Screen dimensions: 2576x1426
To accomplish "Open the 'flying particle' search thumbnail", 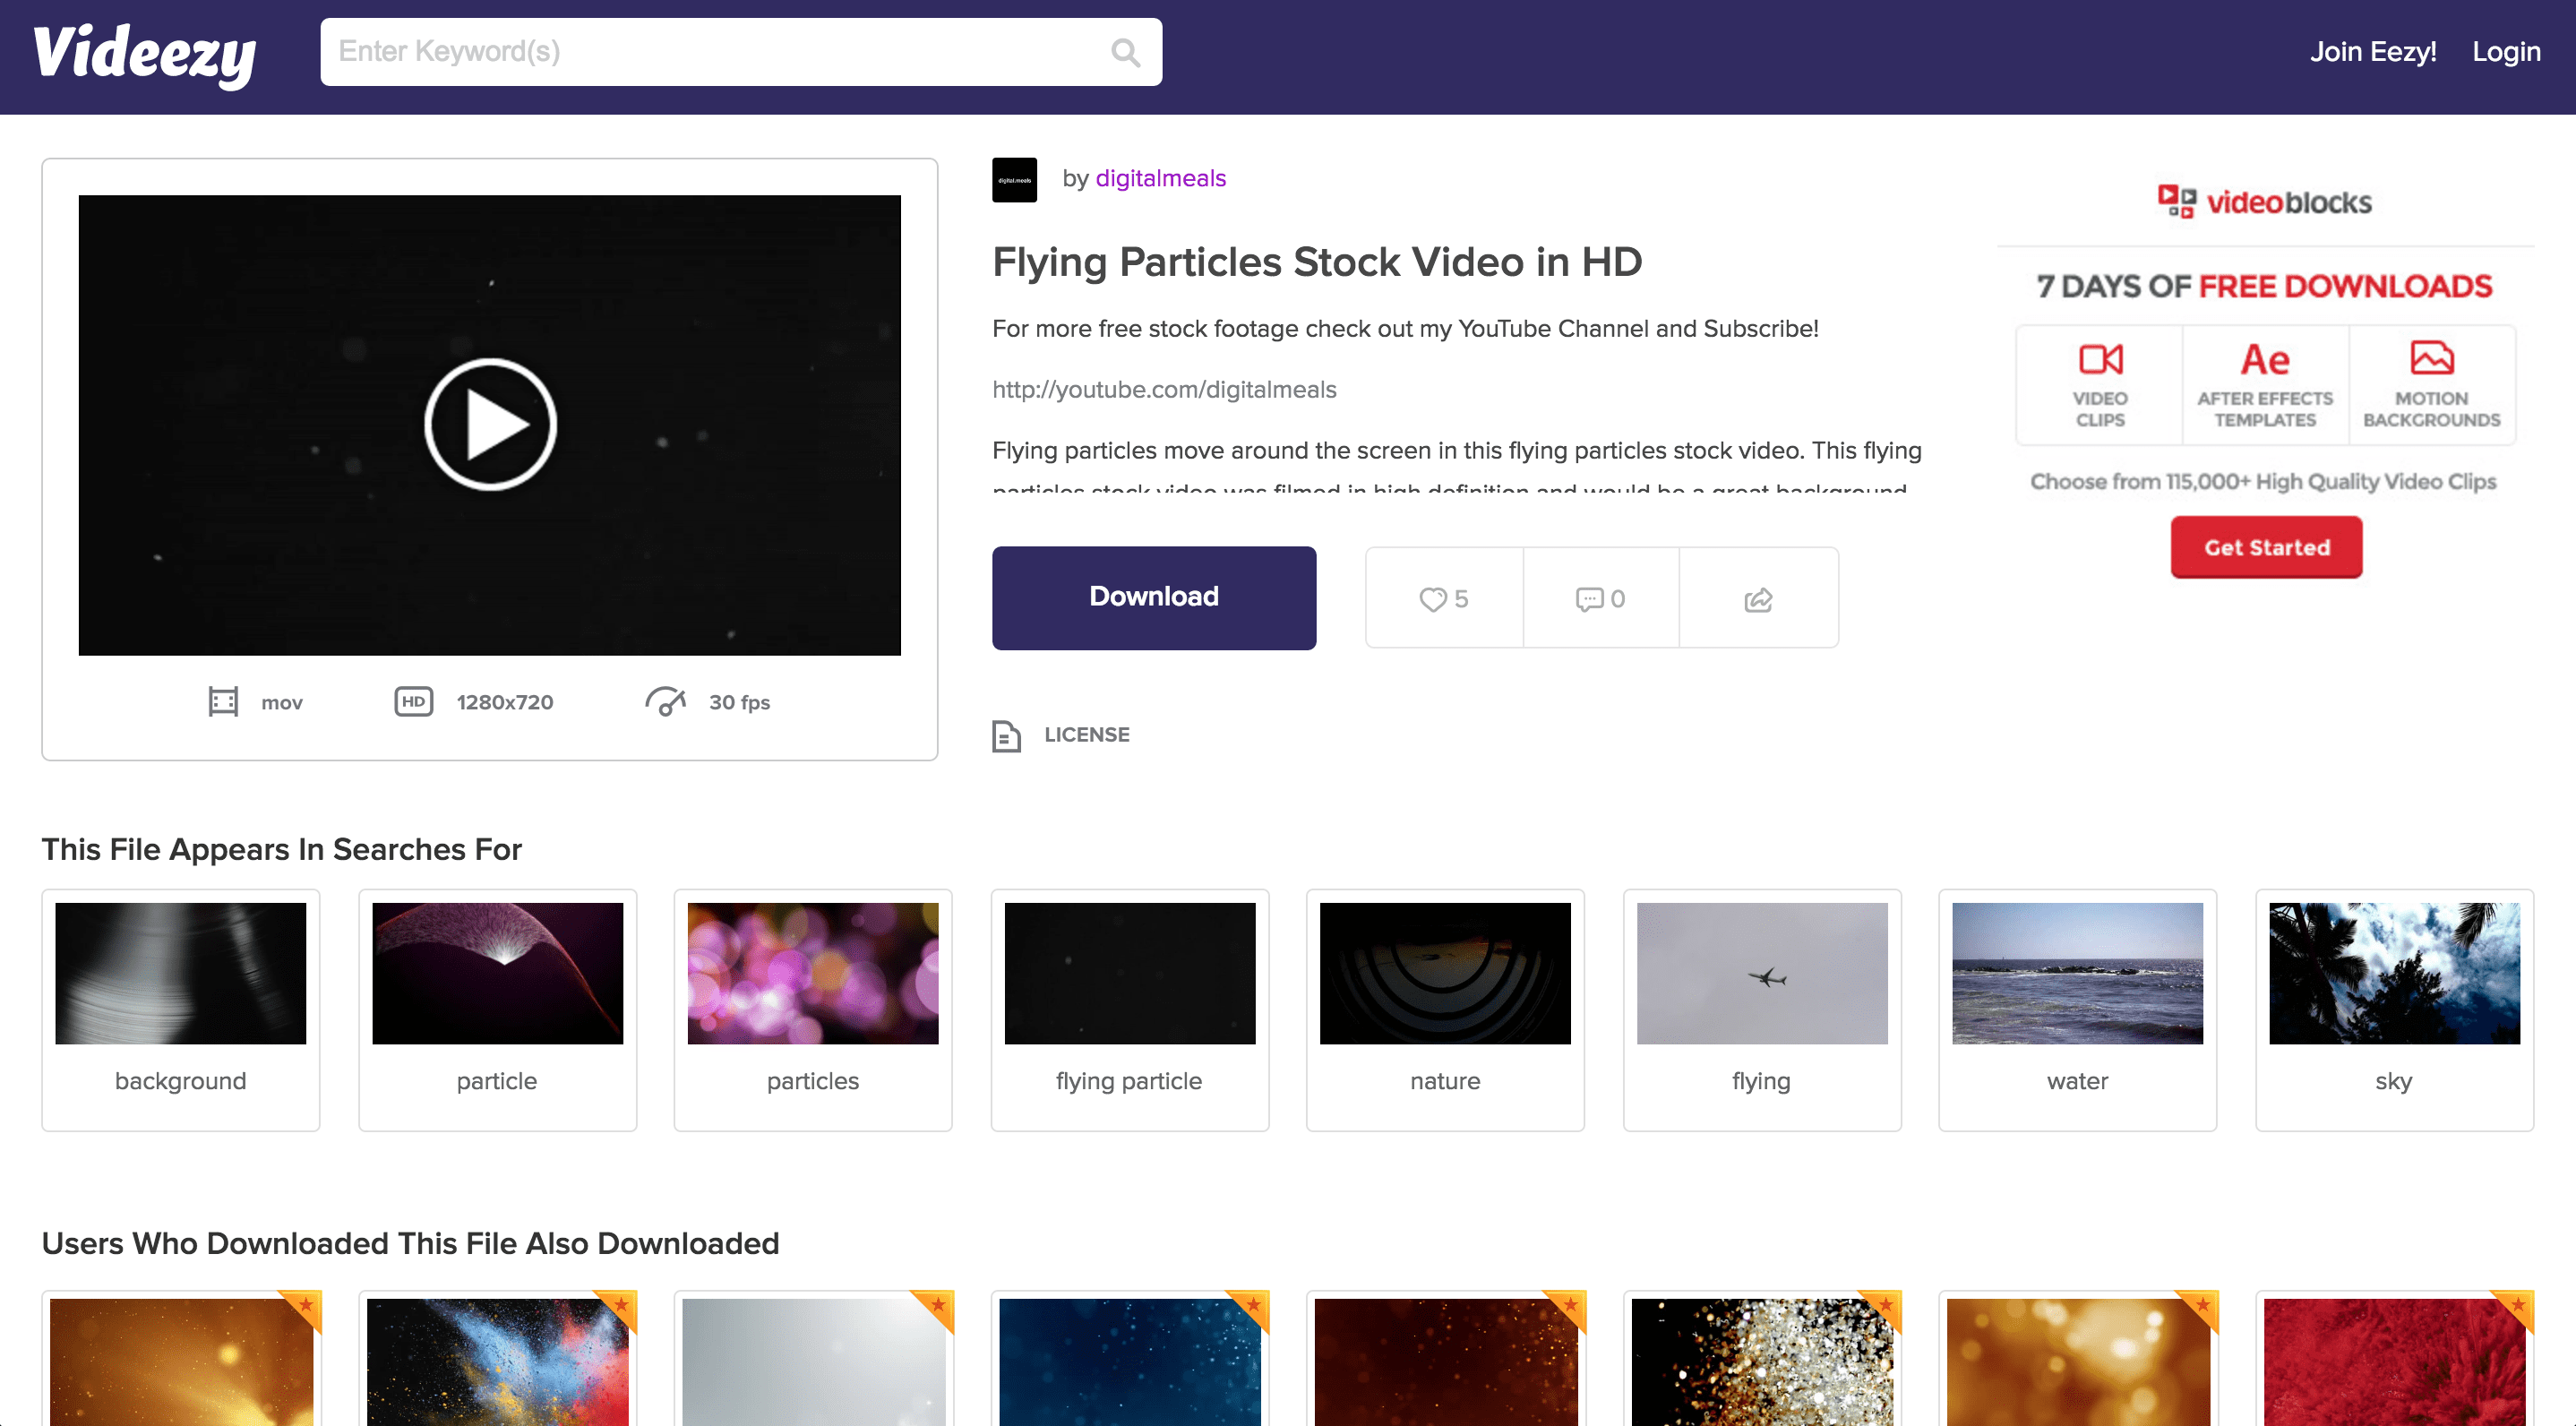I will click(1129, 973).
